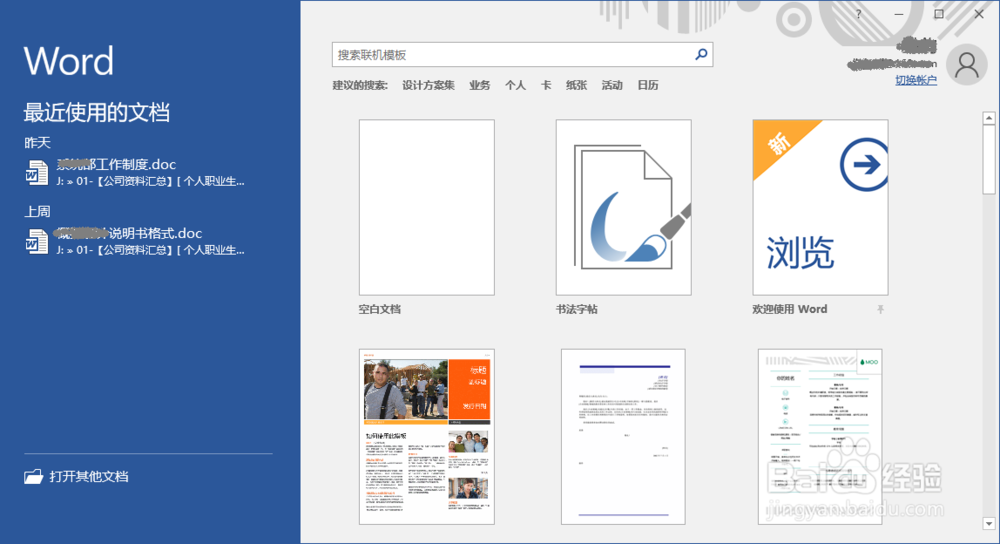Pin the 欢迎使用 Word template

click(x=880, y=309)
